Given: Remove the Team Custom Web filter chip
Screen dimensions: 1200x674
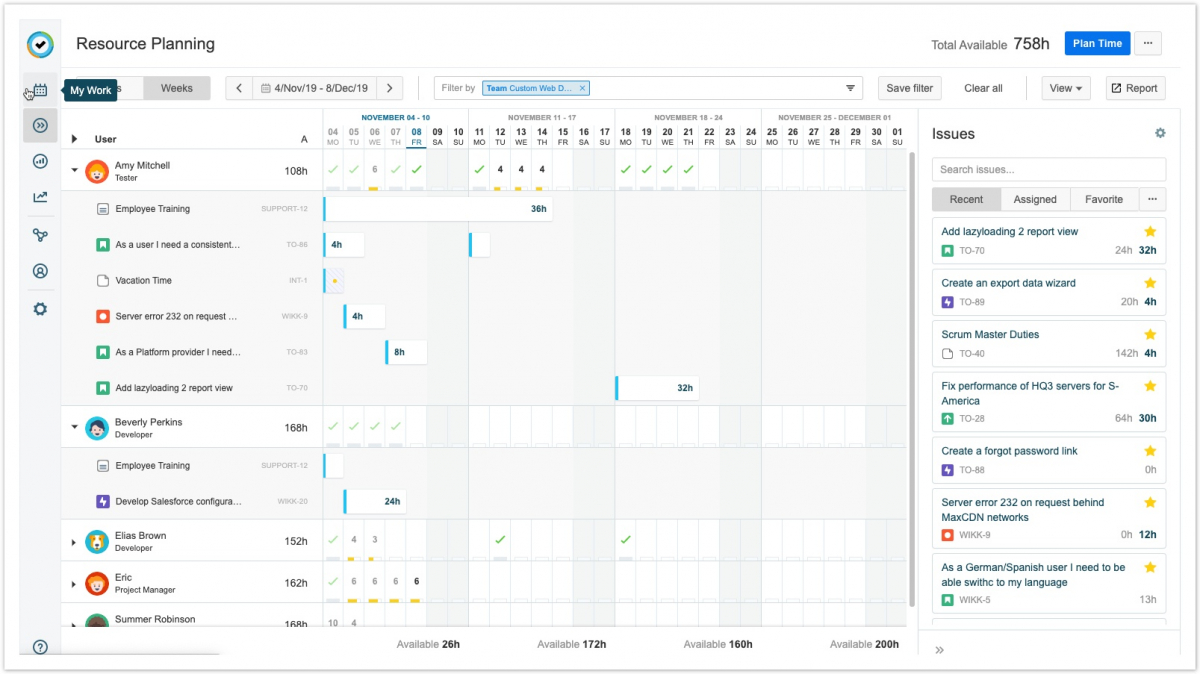Looking at the screenshot, I should [x=584, y=88].
